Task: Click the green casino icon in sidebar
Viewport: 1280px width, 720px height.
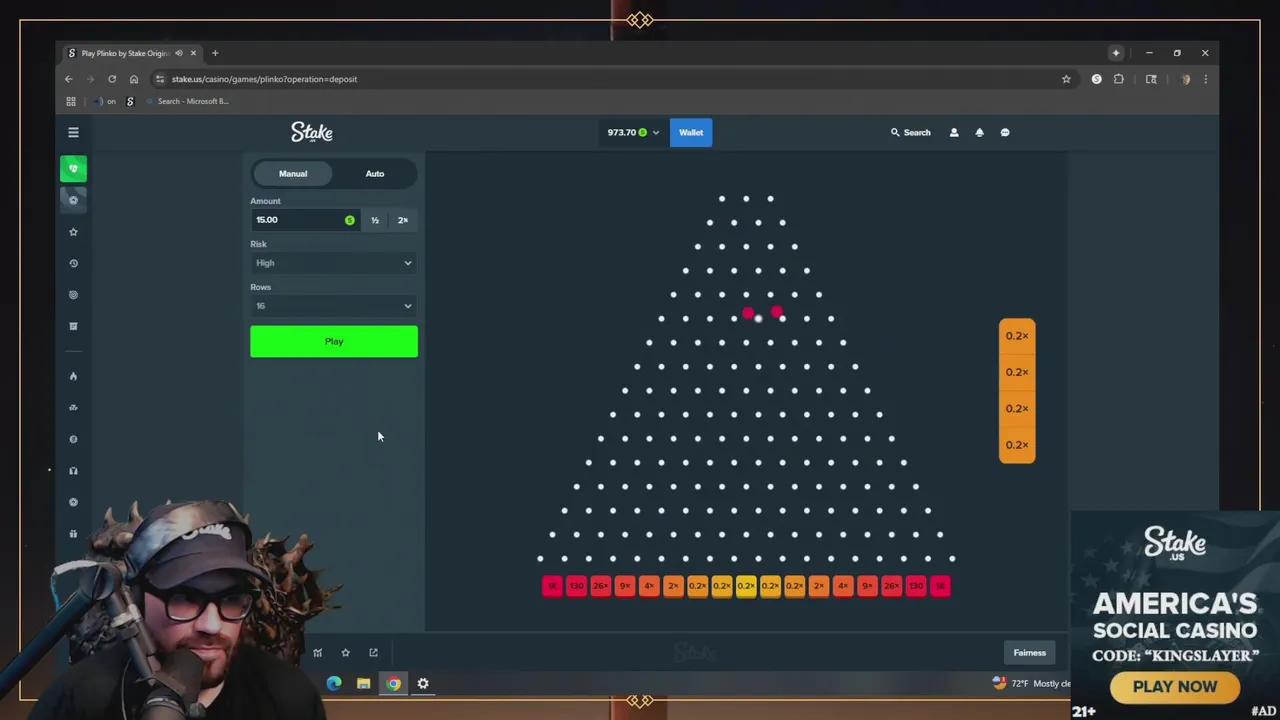Action: [x=73, y=168]
